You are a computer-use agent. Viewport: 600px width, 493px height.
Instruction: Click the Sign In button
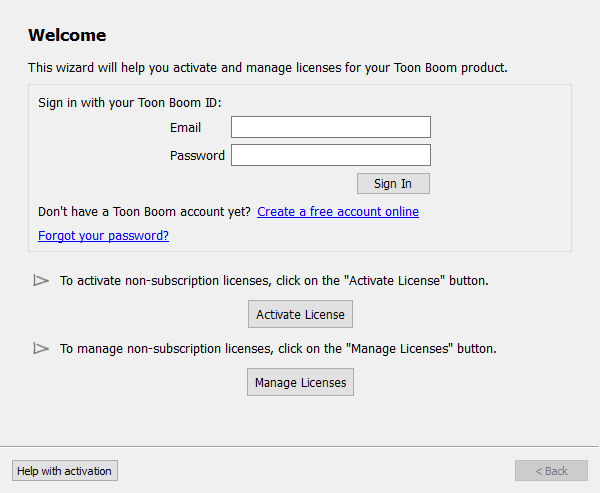point(393,184)
